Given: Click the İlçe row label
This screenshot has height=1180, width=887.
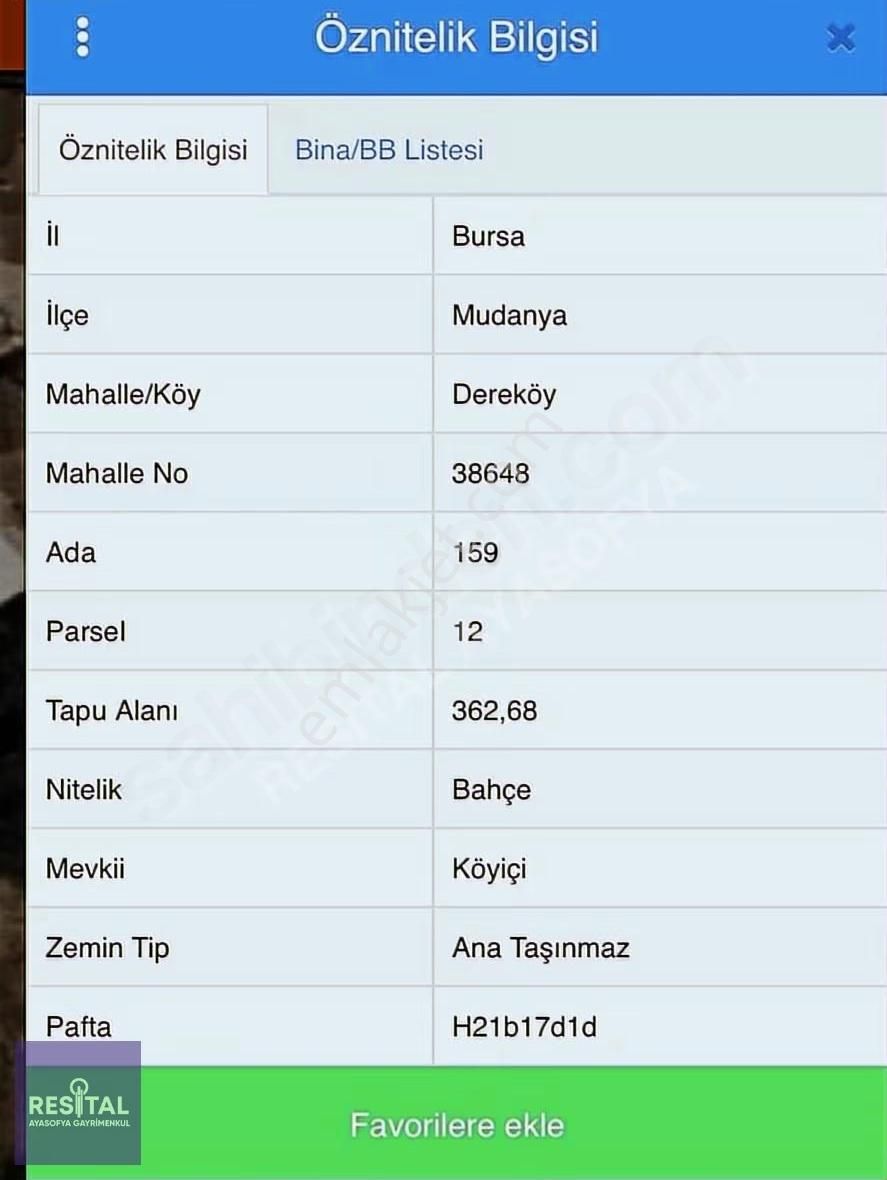Looking at the screenshot, I should point(66,315).
